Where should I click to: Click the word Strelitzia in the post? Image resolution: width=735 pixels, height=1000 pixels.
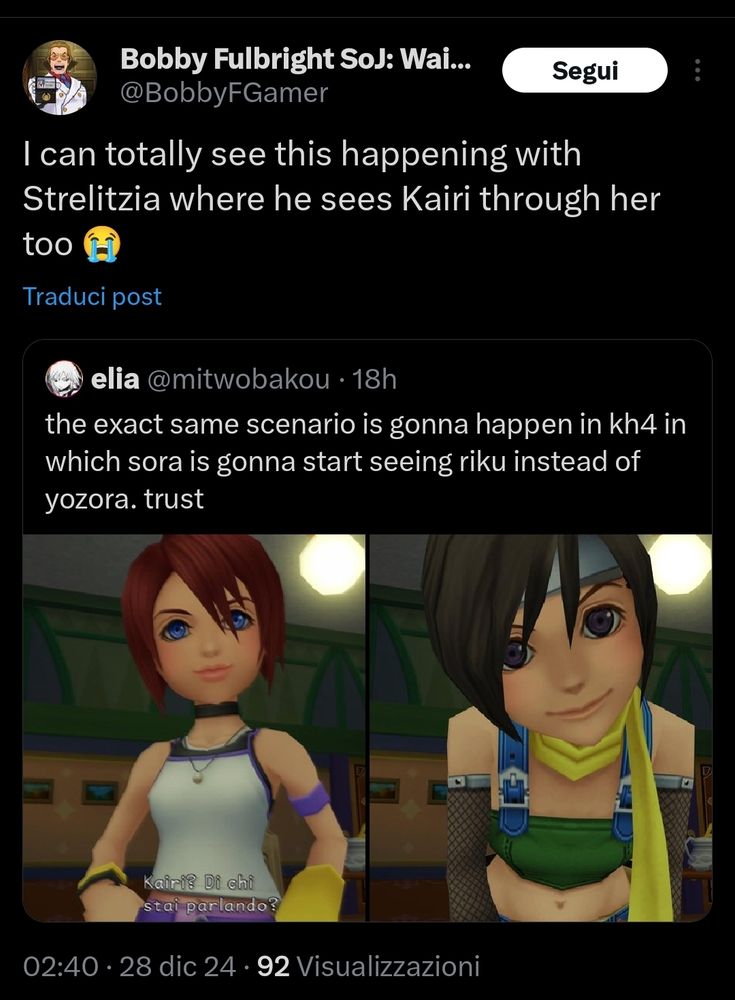coord(91,200)
